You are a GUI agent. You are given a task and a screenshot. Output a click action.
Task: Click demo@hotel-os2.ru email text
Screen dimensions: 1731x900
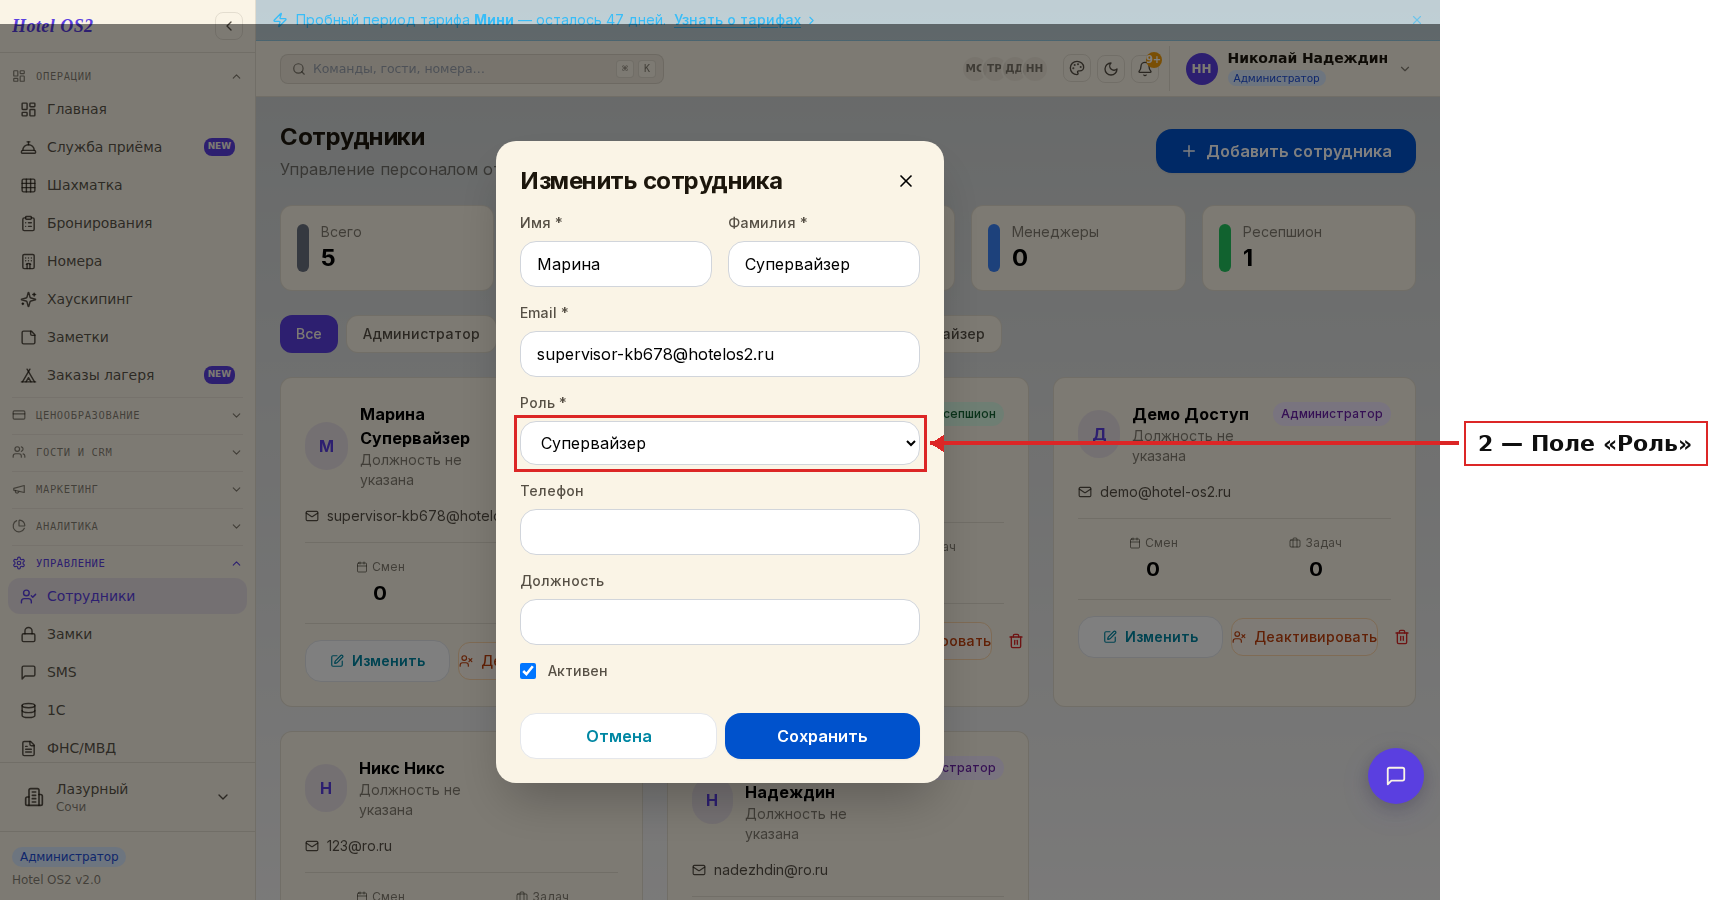click(1165, 492)
